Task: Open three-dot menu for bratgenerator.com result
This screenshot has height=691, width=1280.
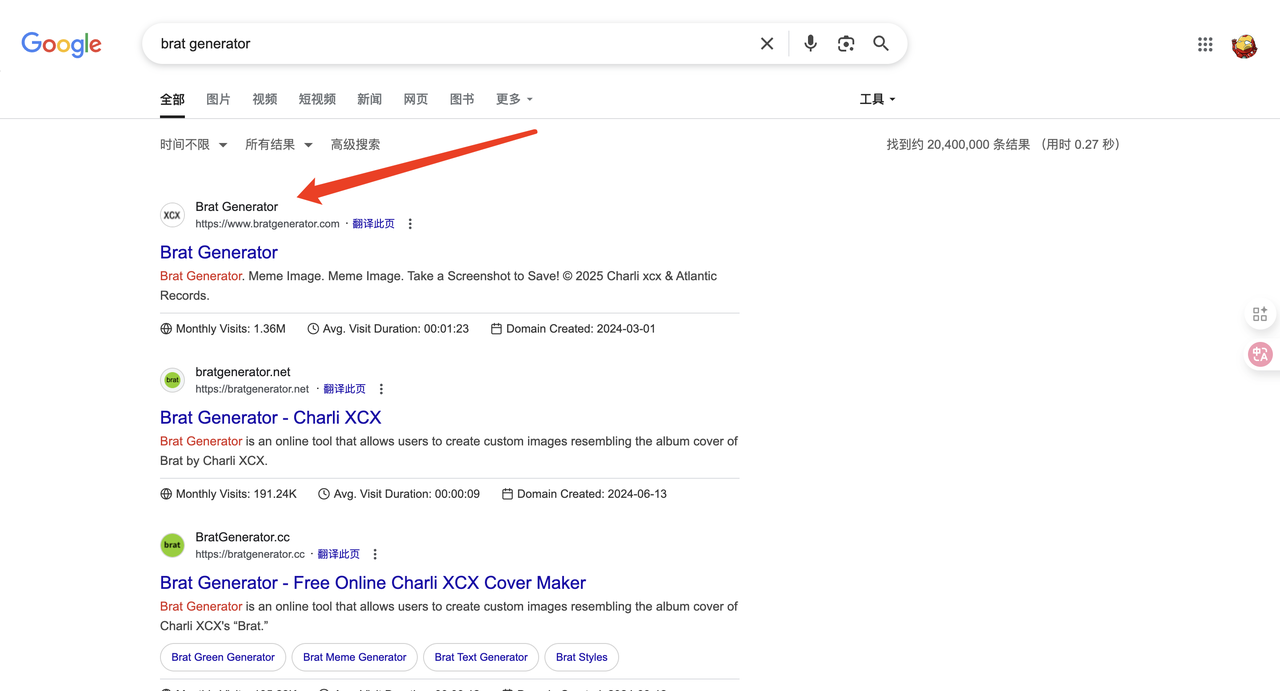Action: click(410, 224)
